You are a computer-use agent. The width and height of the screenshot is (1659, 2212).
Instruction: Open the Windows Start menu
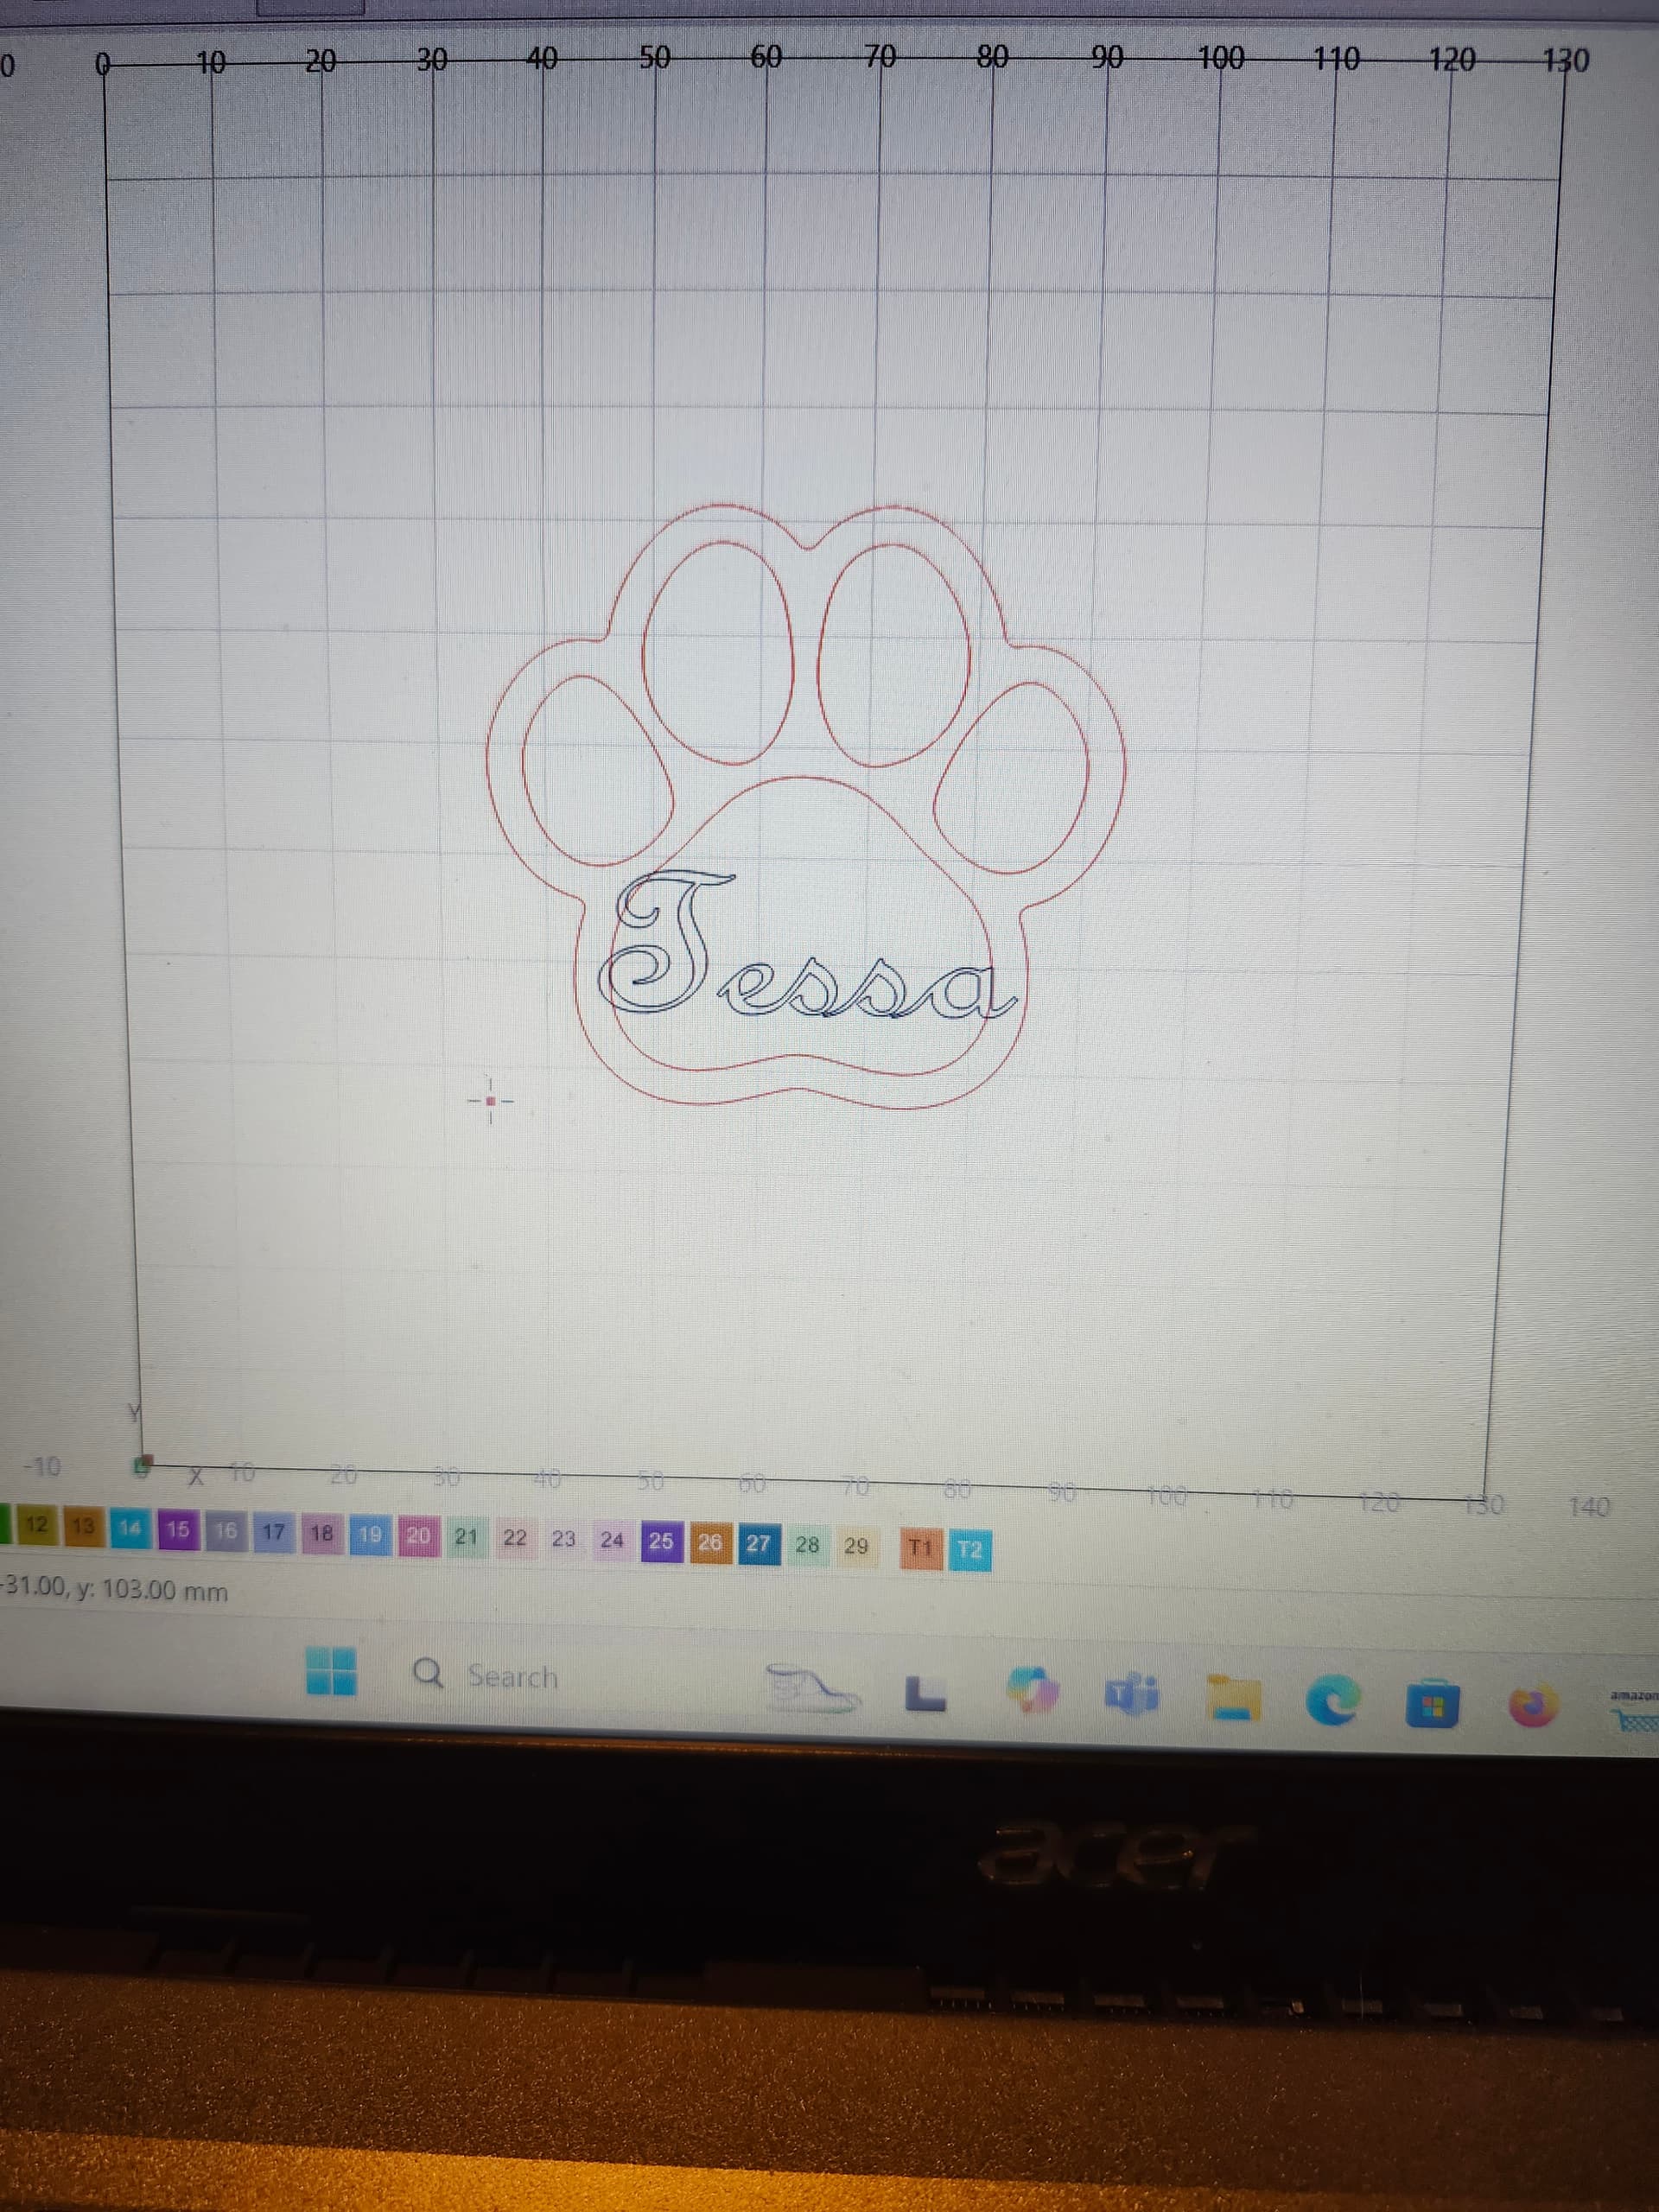pyautogui.click(x=331, y=1672)
